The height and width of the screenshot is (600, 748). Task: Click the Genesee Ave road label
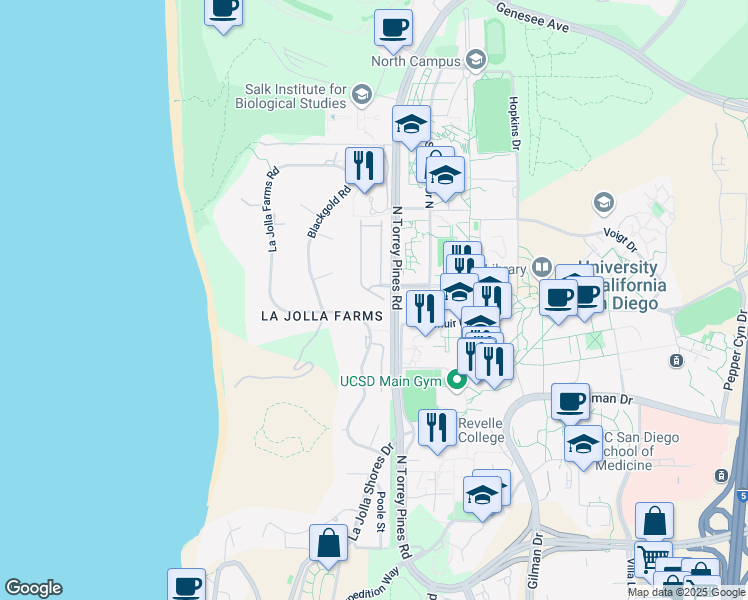532,18
